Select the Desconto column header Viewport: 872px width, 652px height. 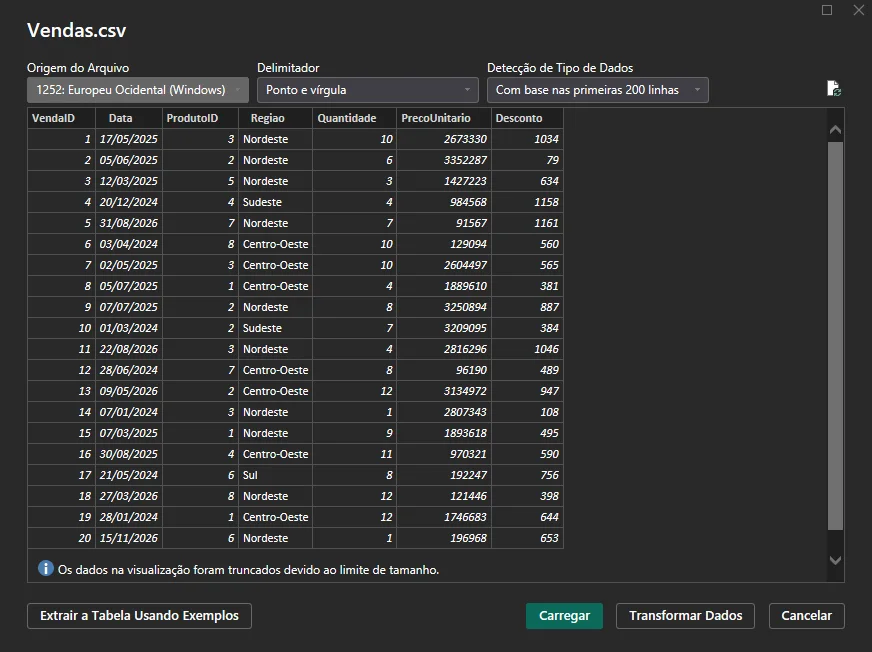527,118
